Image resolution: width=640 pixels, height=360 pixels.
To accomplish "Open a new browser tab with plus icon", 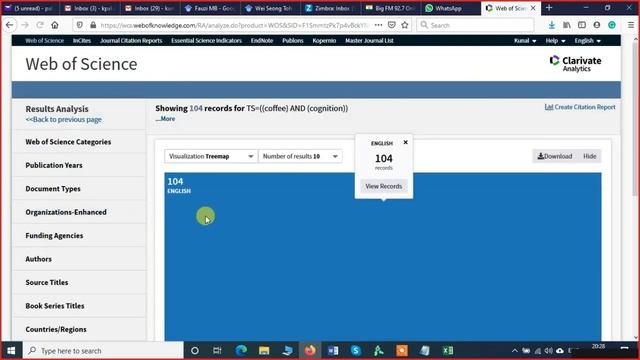I will (x=549, y=8).
